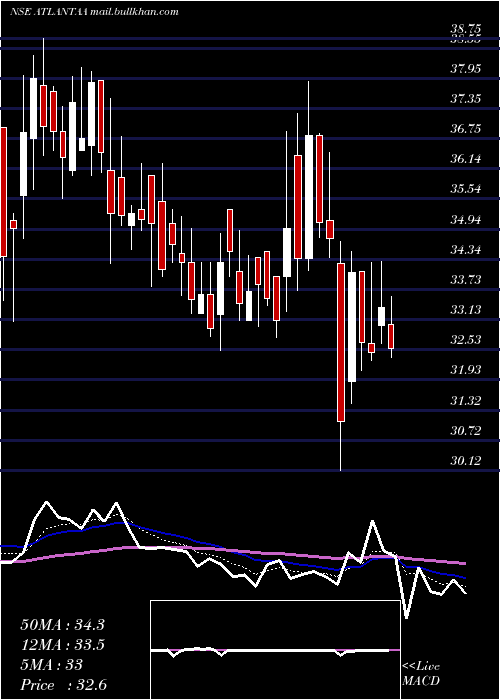Click the 30.12 price axis label
500x700 pixels.
[466, 461]
